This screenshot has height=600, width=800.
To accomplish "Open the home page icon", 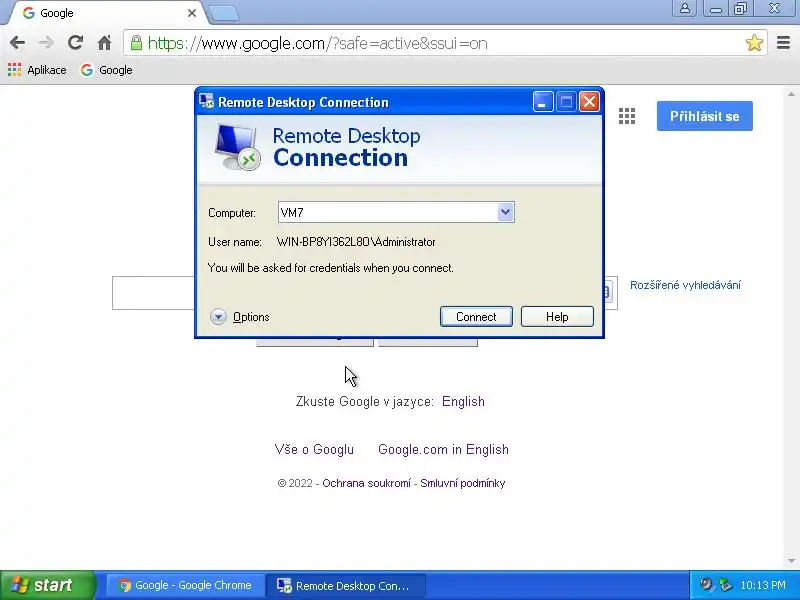I will 105,43.
